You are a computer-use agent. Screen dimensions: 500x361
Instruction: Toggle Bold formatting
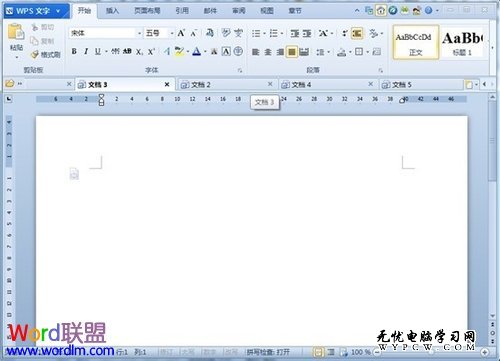pos(74,51)
